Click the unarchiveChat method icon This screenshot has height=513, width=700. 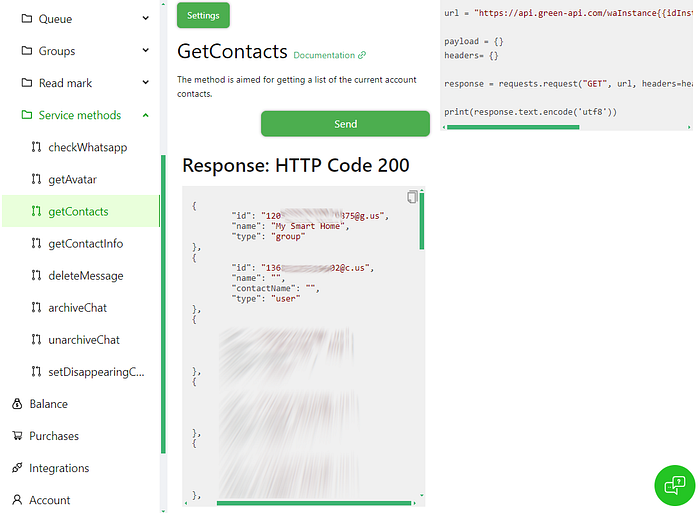[x=36, y=340]
